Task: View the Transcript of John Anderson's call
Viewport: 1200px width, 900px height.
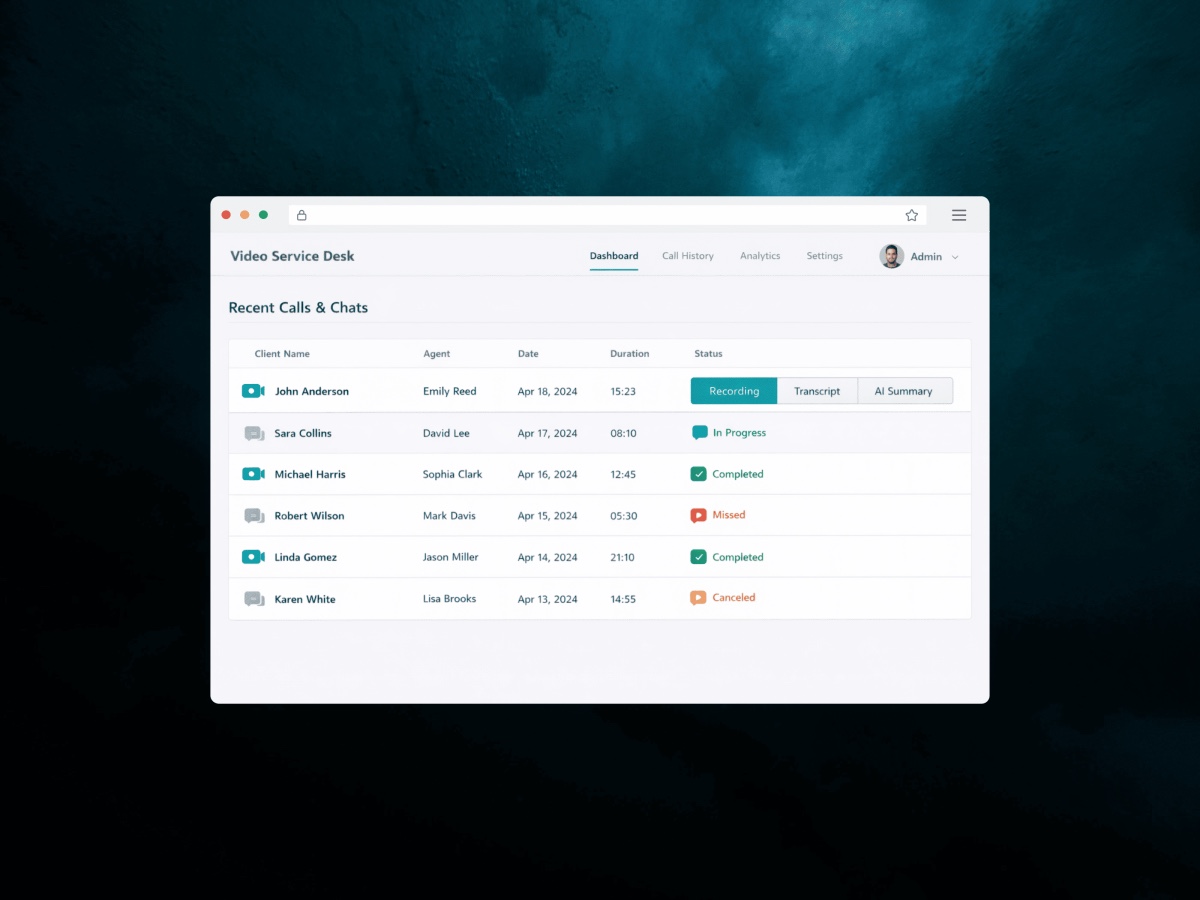Action: pos(817,391)
